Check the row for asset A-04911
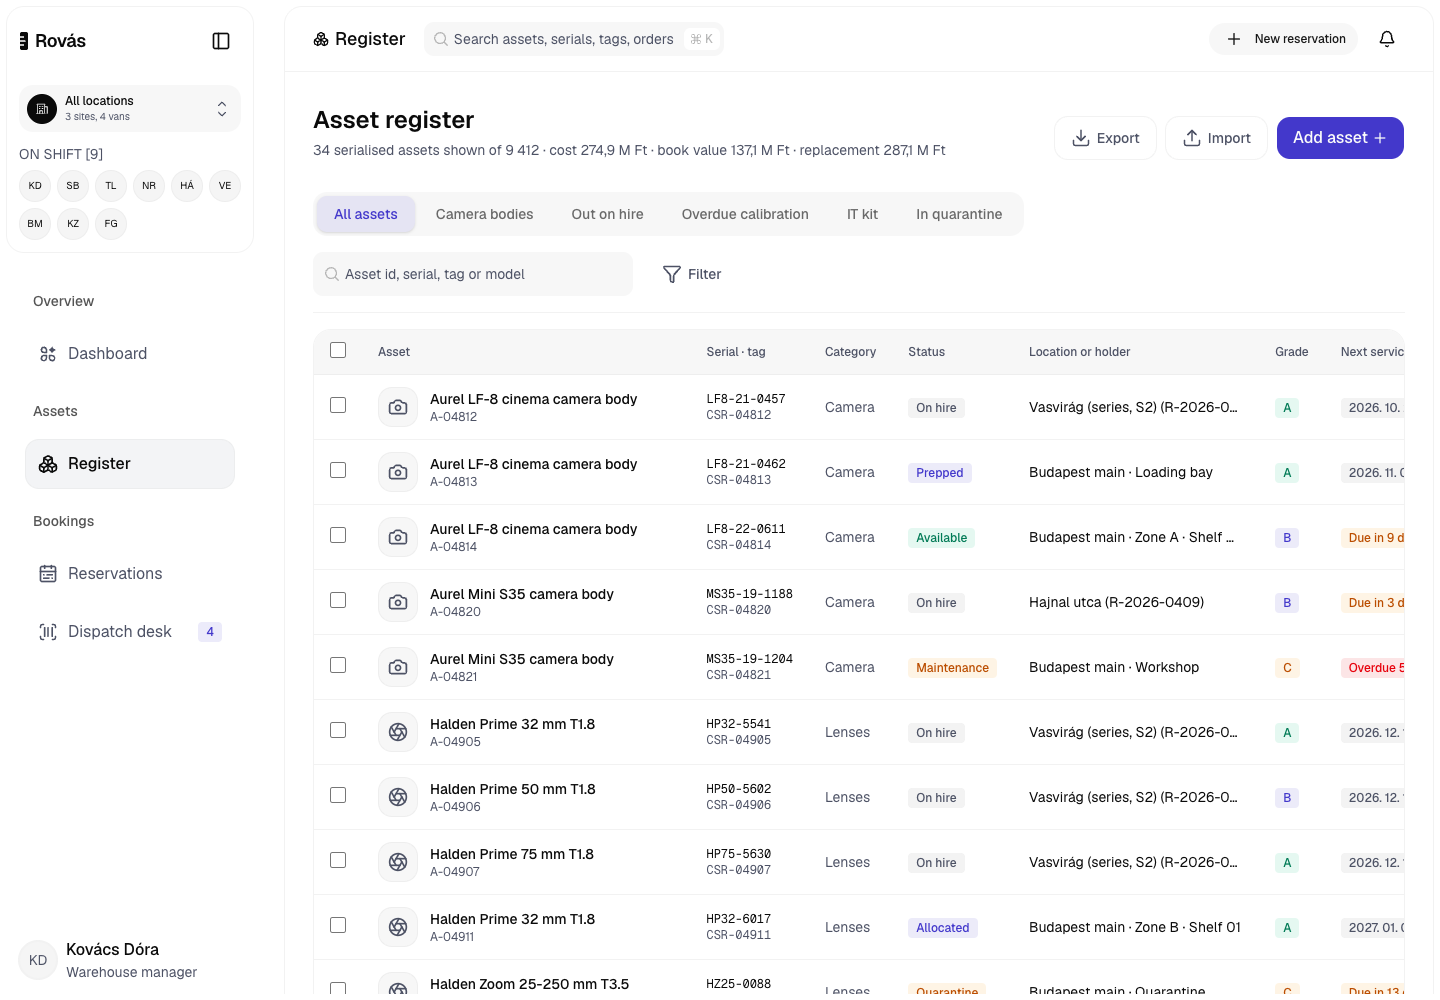Screen dimensions: 1440x1000 tap(338, 925)
